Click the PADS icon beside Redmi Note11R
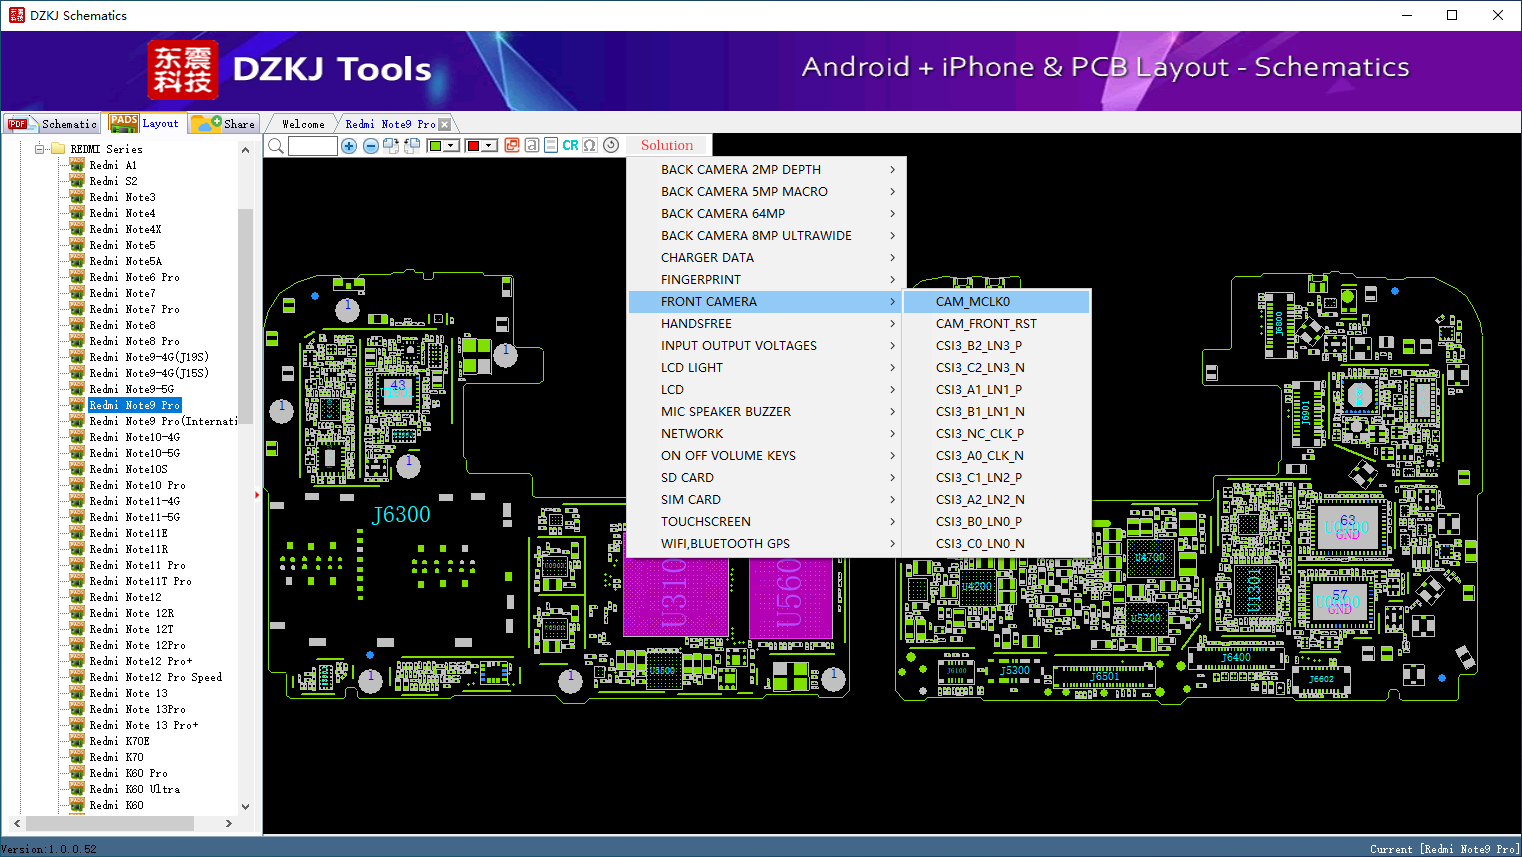1522x857 pixels. pos(77,549)
